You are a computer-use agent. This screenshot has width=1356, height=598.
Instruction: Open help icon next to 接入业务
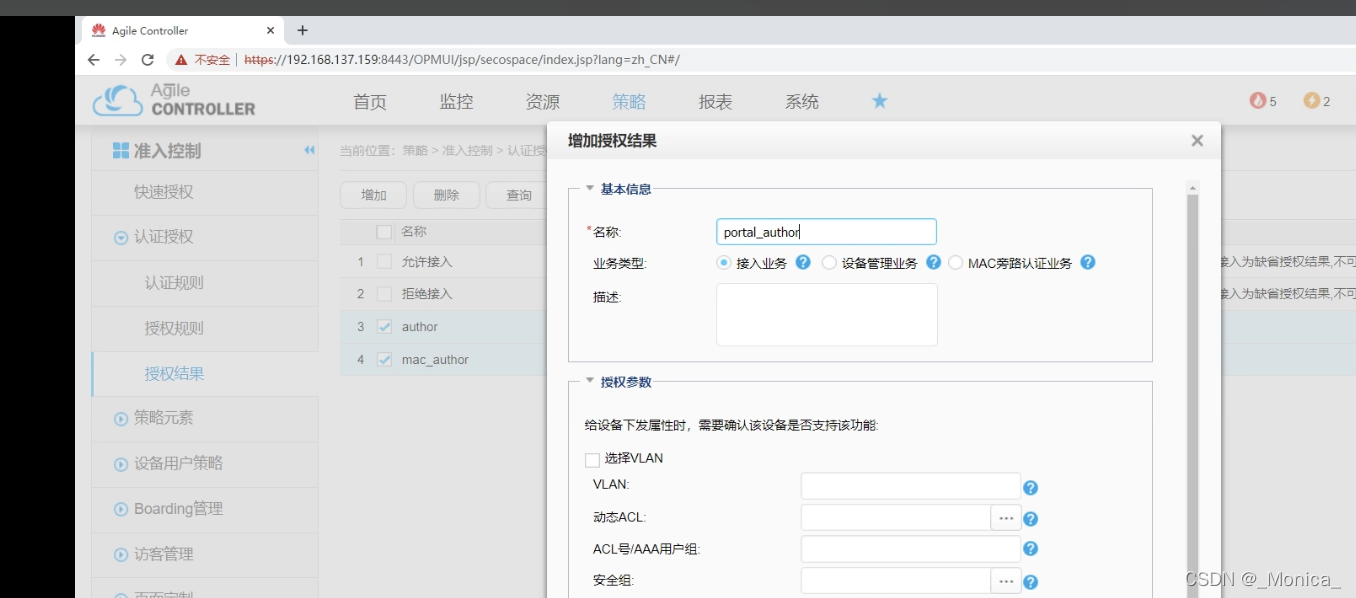tap(802, 262)
